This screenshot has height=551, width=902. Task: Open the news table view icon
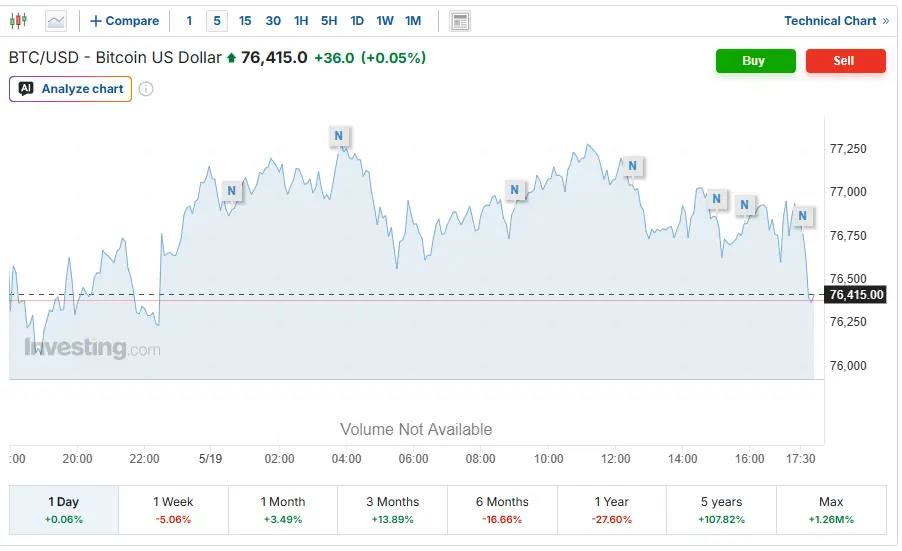(460, 21)
